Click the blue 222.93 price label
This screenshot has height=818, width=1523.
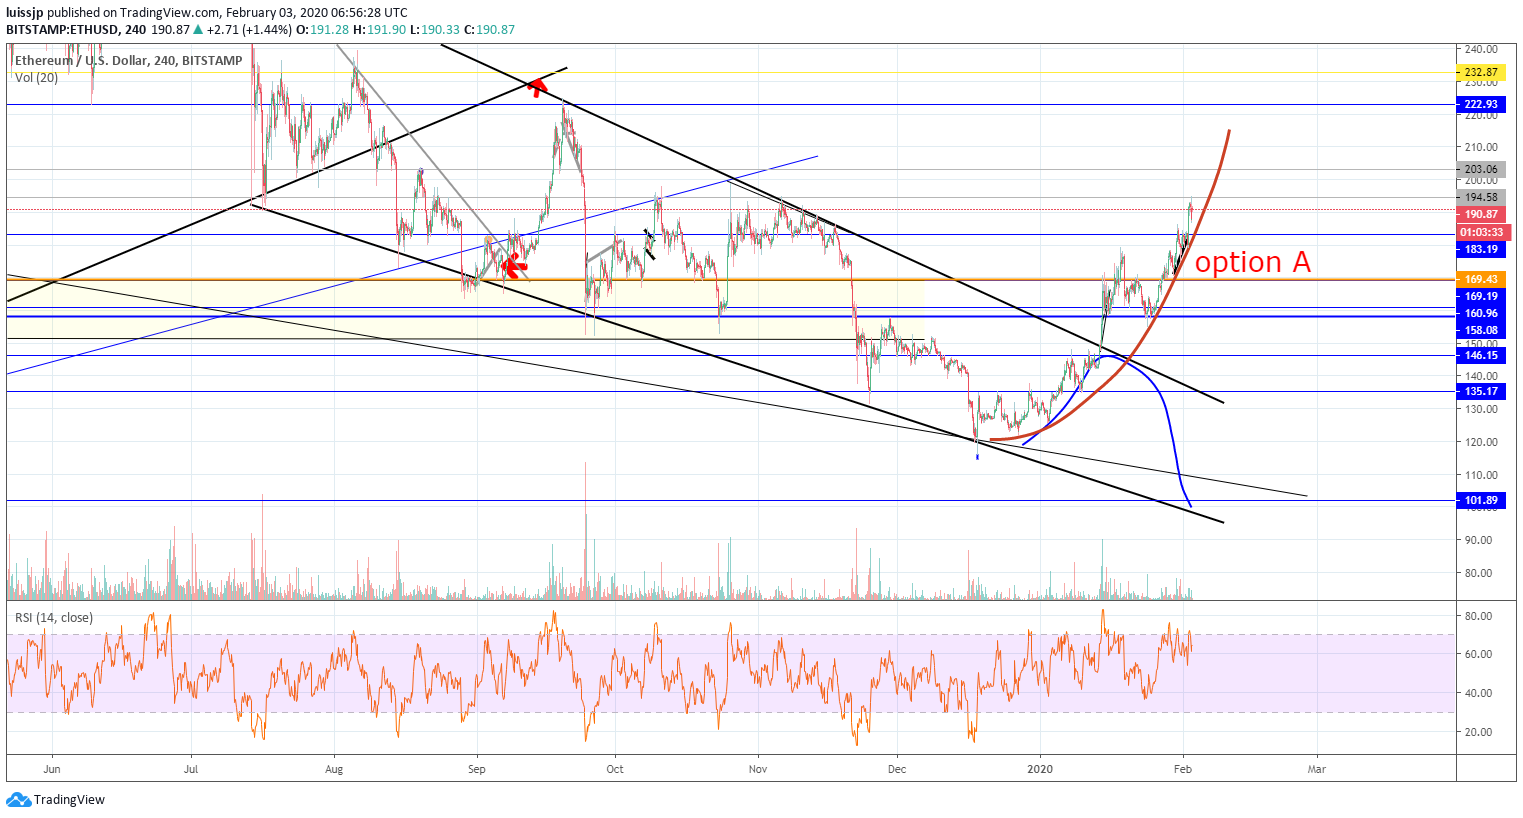click(x=1480, y=104)
